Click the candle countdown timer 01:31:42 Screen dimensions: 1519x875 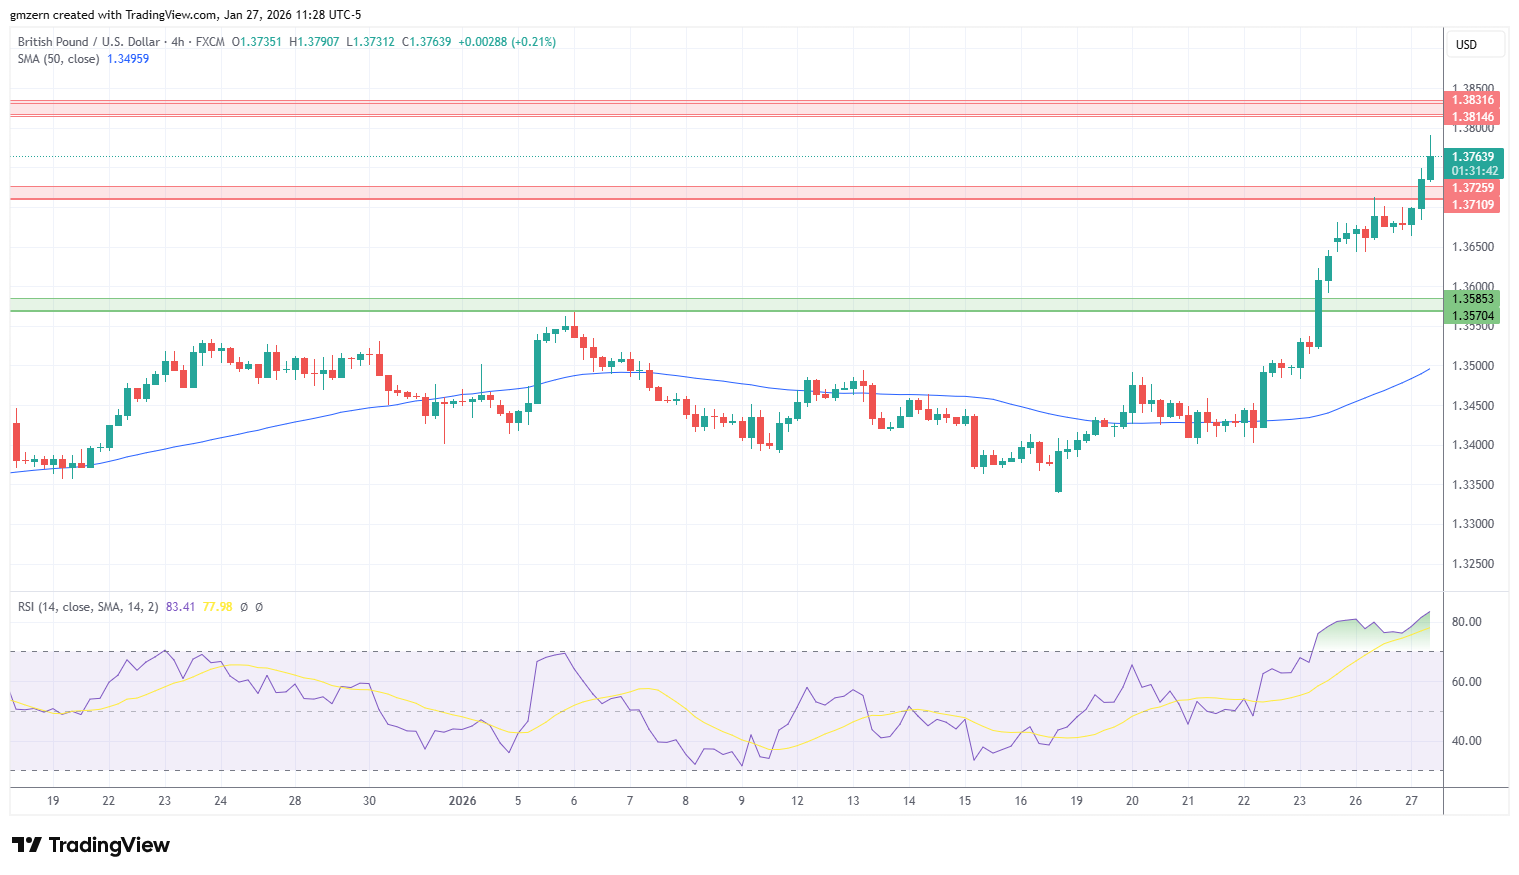[1475, 171]
